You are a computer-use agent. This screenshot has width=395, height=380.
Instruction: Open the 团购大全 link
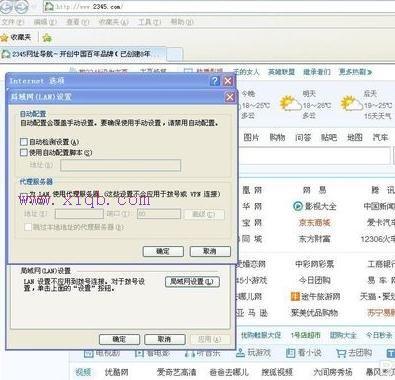tap(343, 335)
